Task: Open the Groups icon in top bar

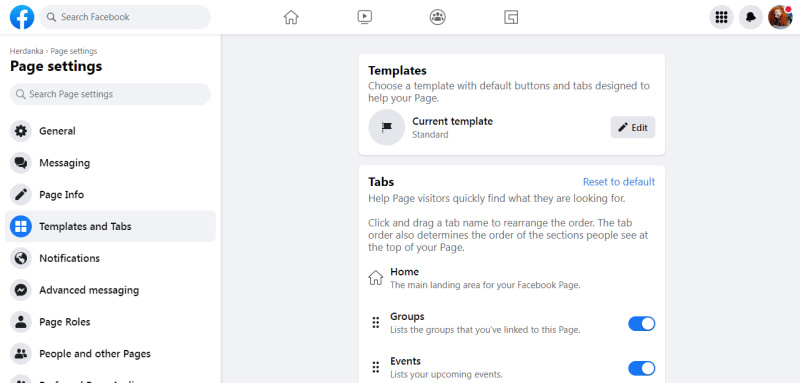Action: [x=438, y=17]
